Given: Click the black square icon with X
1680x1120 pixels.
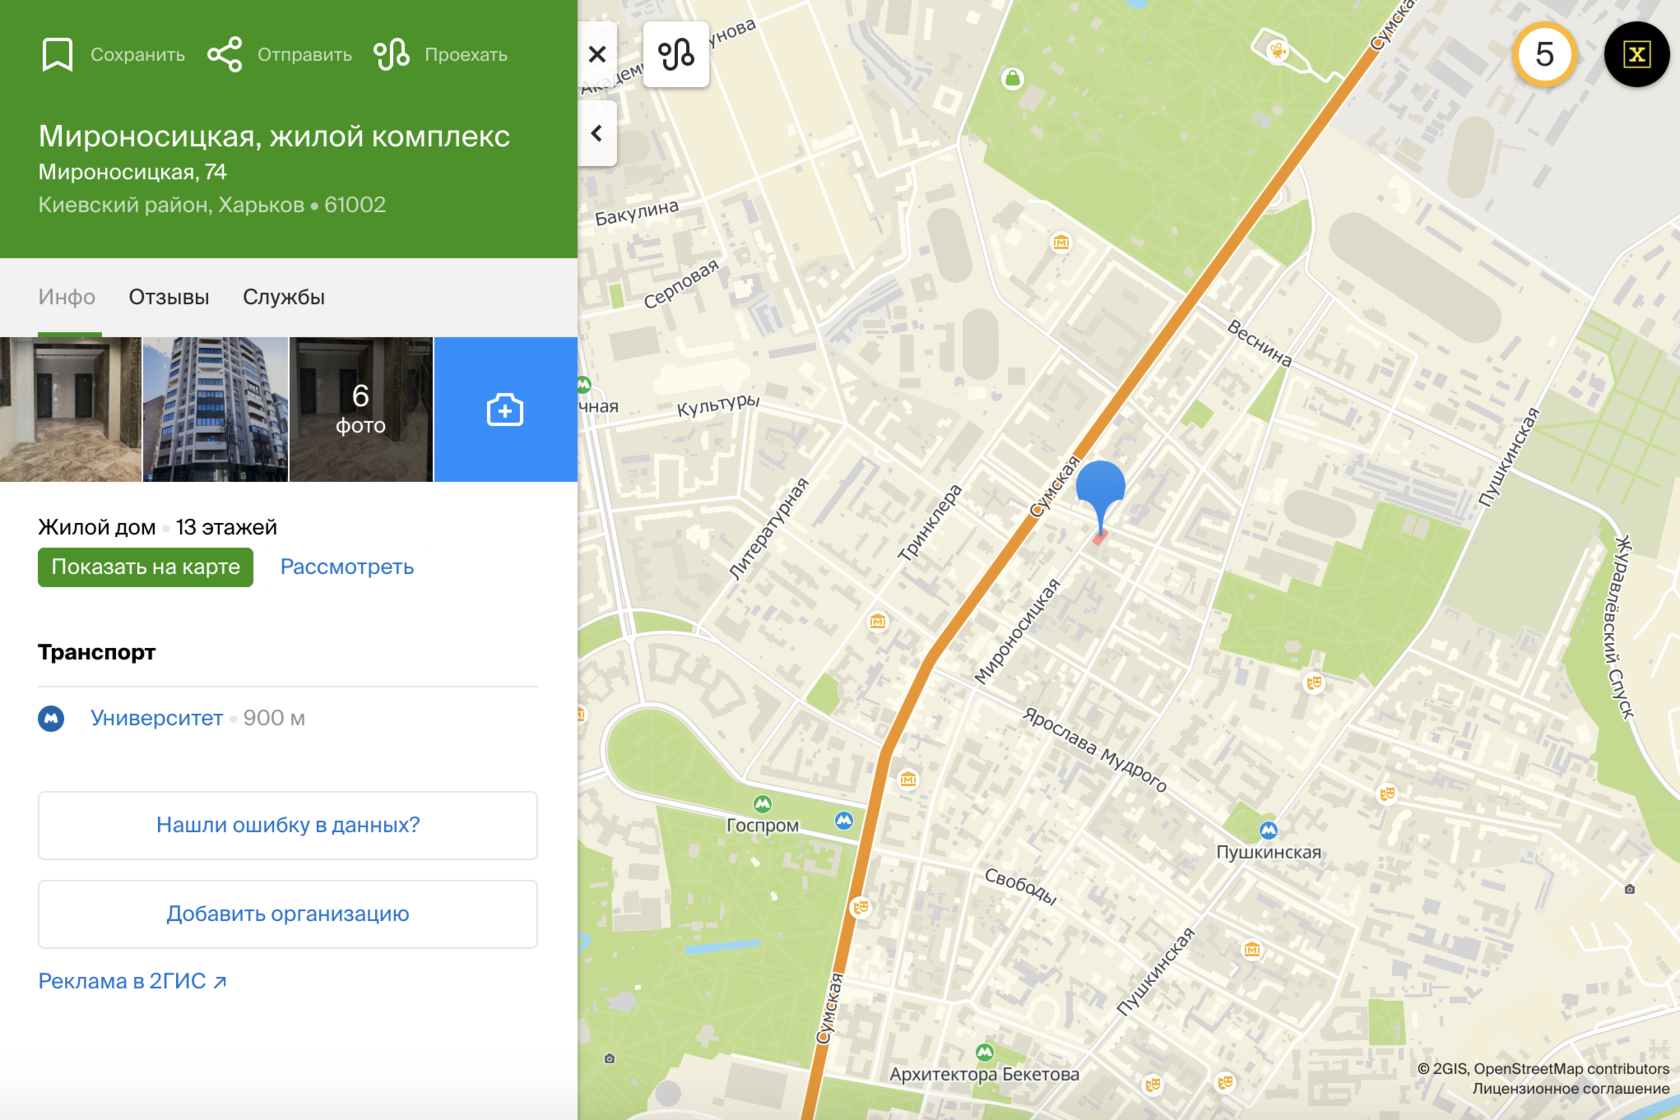Looking at the screenshot, I should coord(1636,54).
